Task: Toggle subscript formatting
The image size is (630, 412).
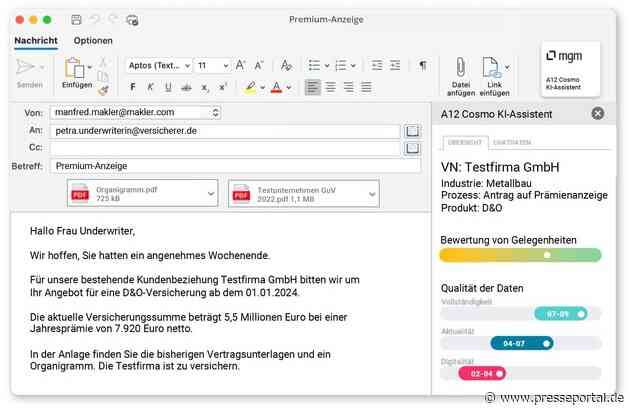Action: point(205,88)
